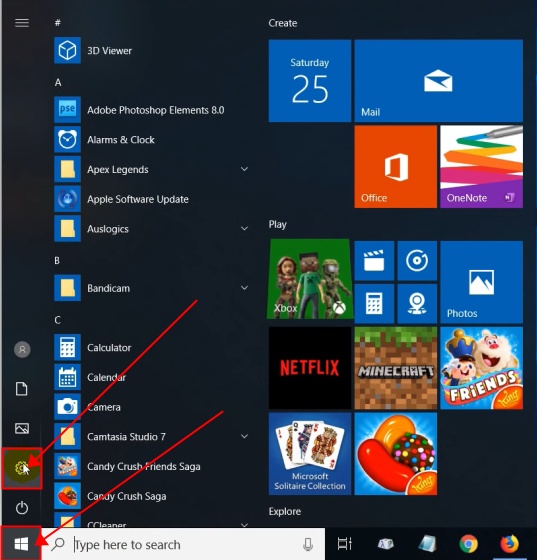Click the 'A' letter group header
This screenshot has width=537, height=560.
[x=58, y=82]
